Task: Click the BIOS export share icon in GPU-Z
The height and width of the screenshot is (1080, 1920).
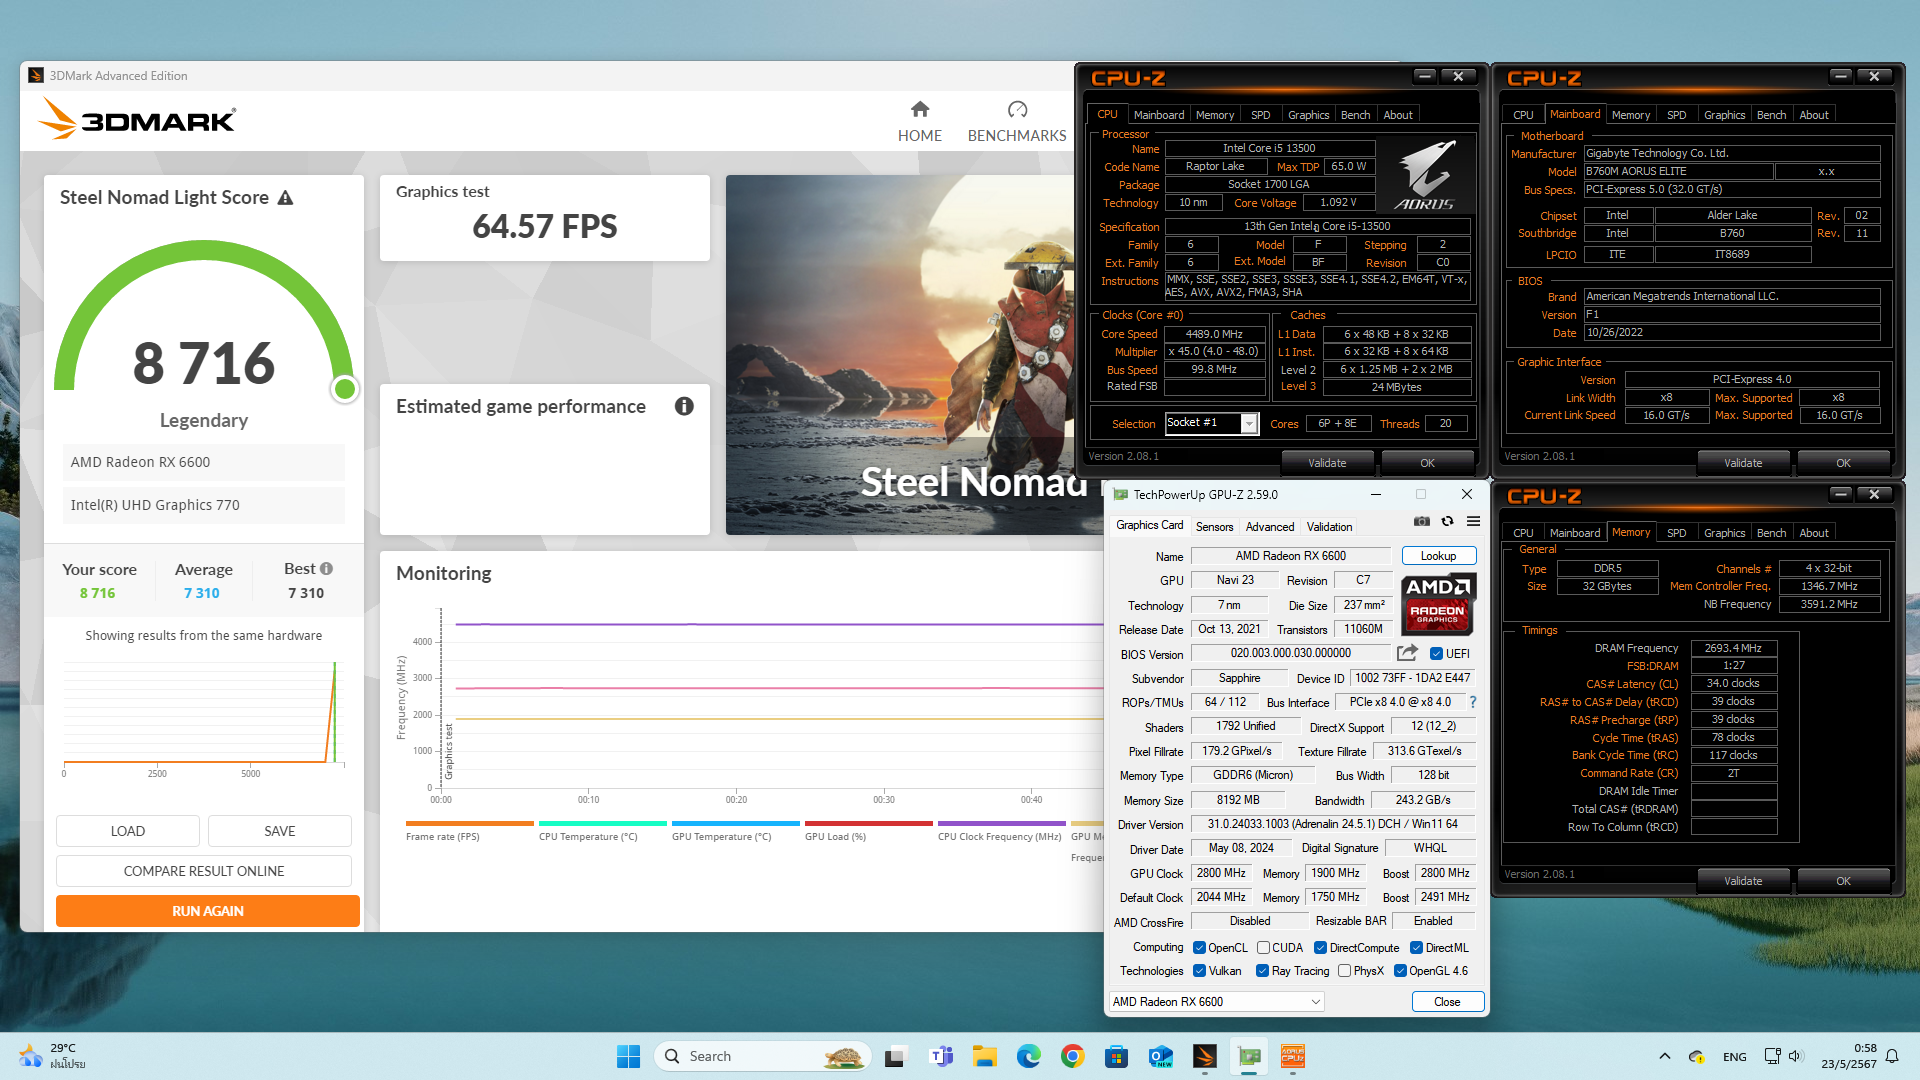Action: pos(1407,653)
